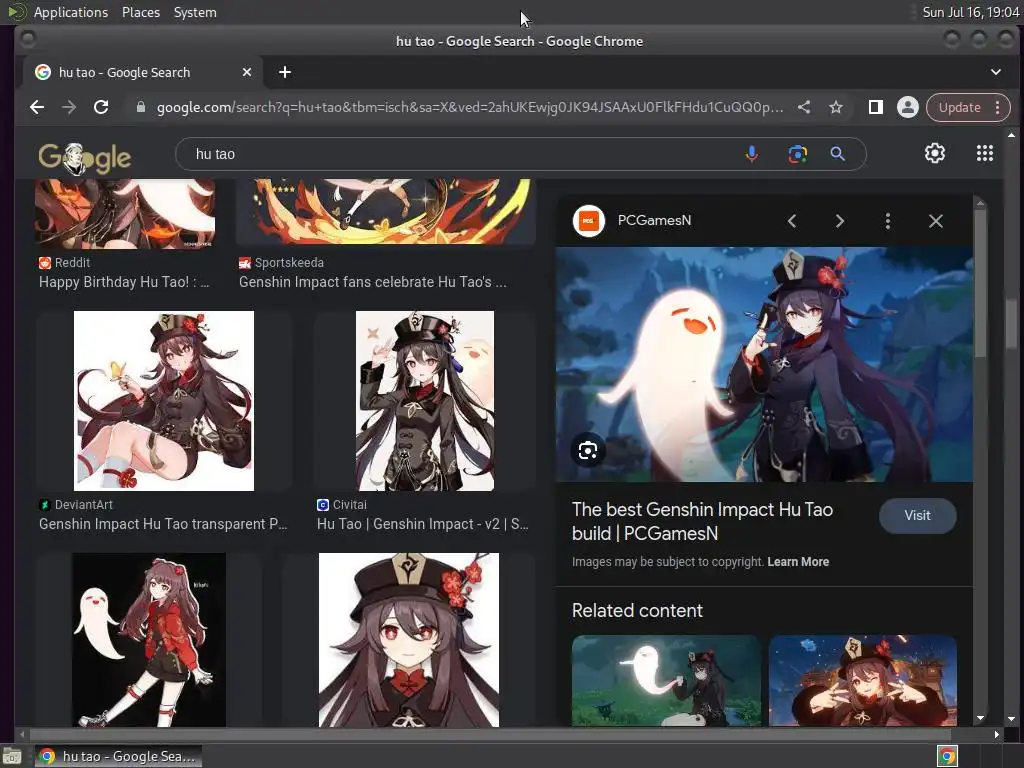1024x768 pixels.
Task: Click the clock 'Sun Jul 16, 19:04'
Action: pyautogui.click(x=970, y=12)
